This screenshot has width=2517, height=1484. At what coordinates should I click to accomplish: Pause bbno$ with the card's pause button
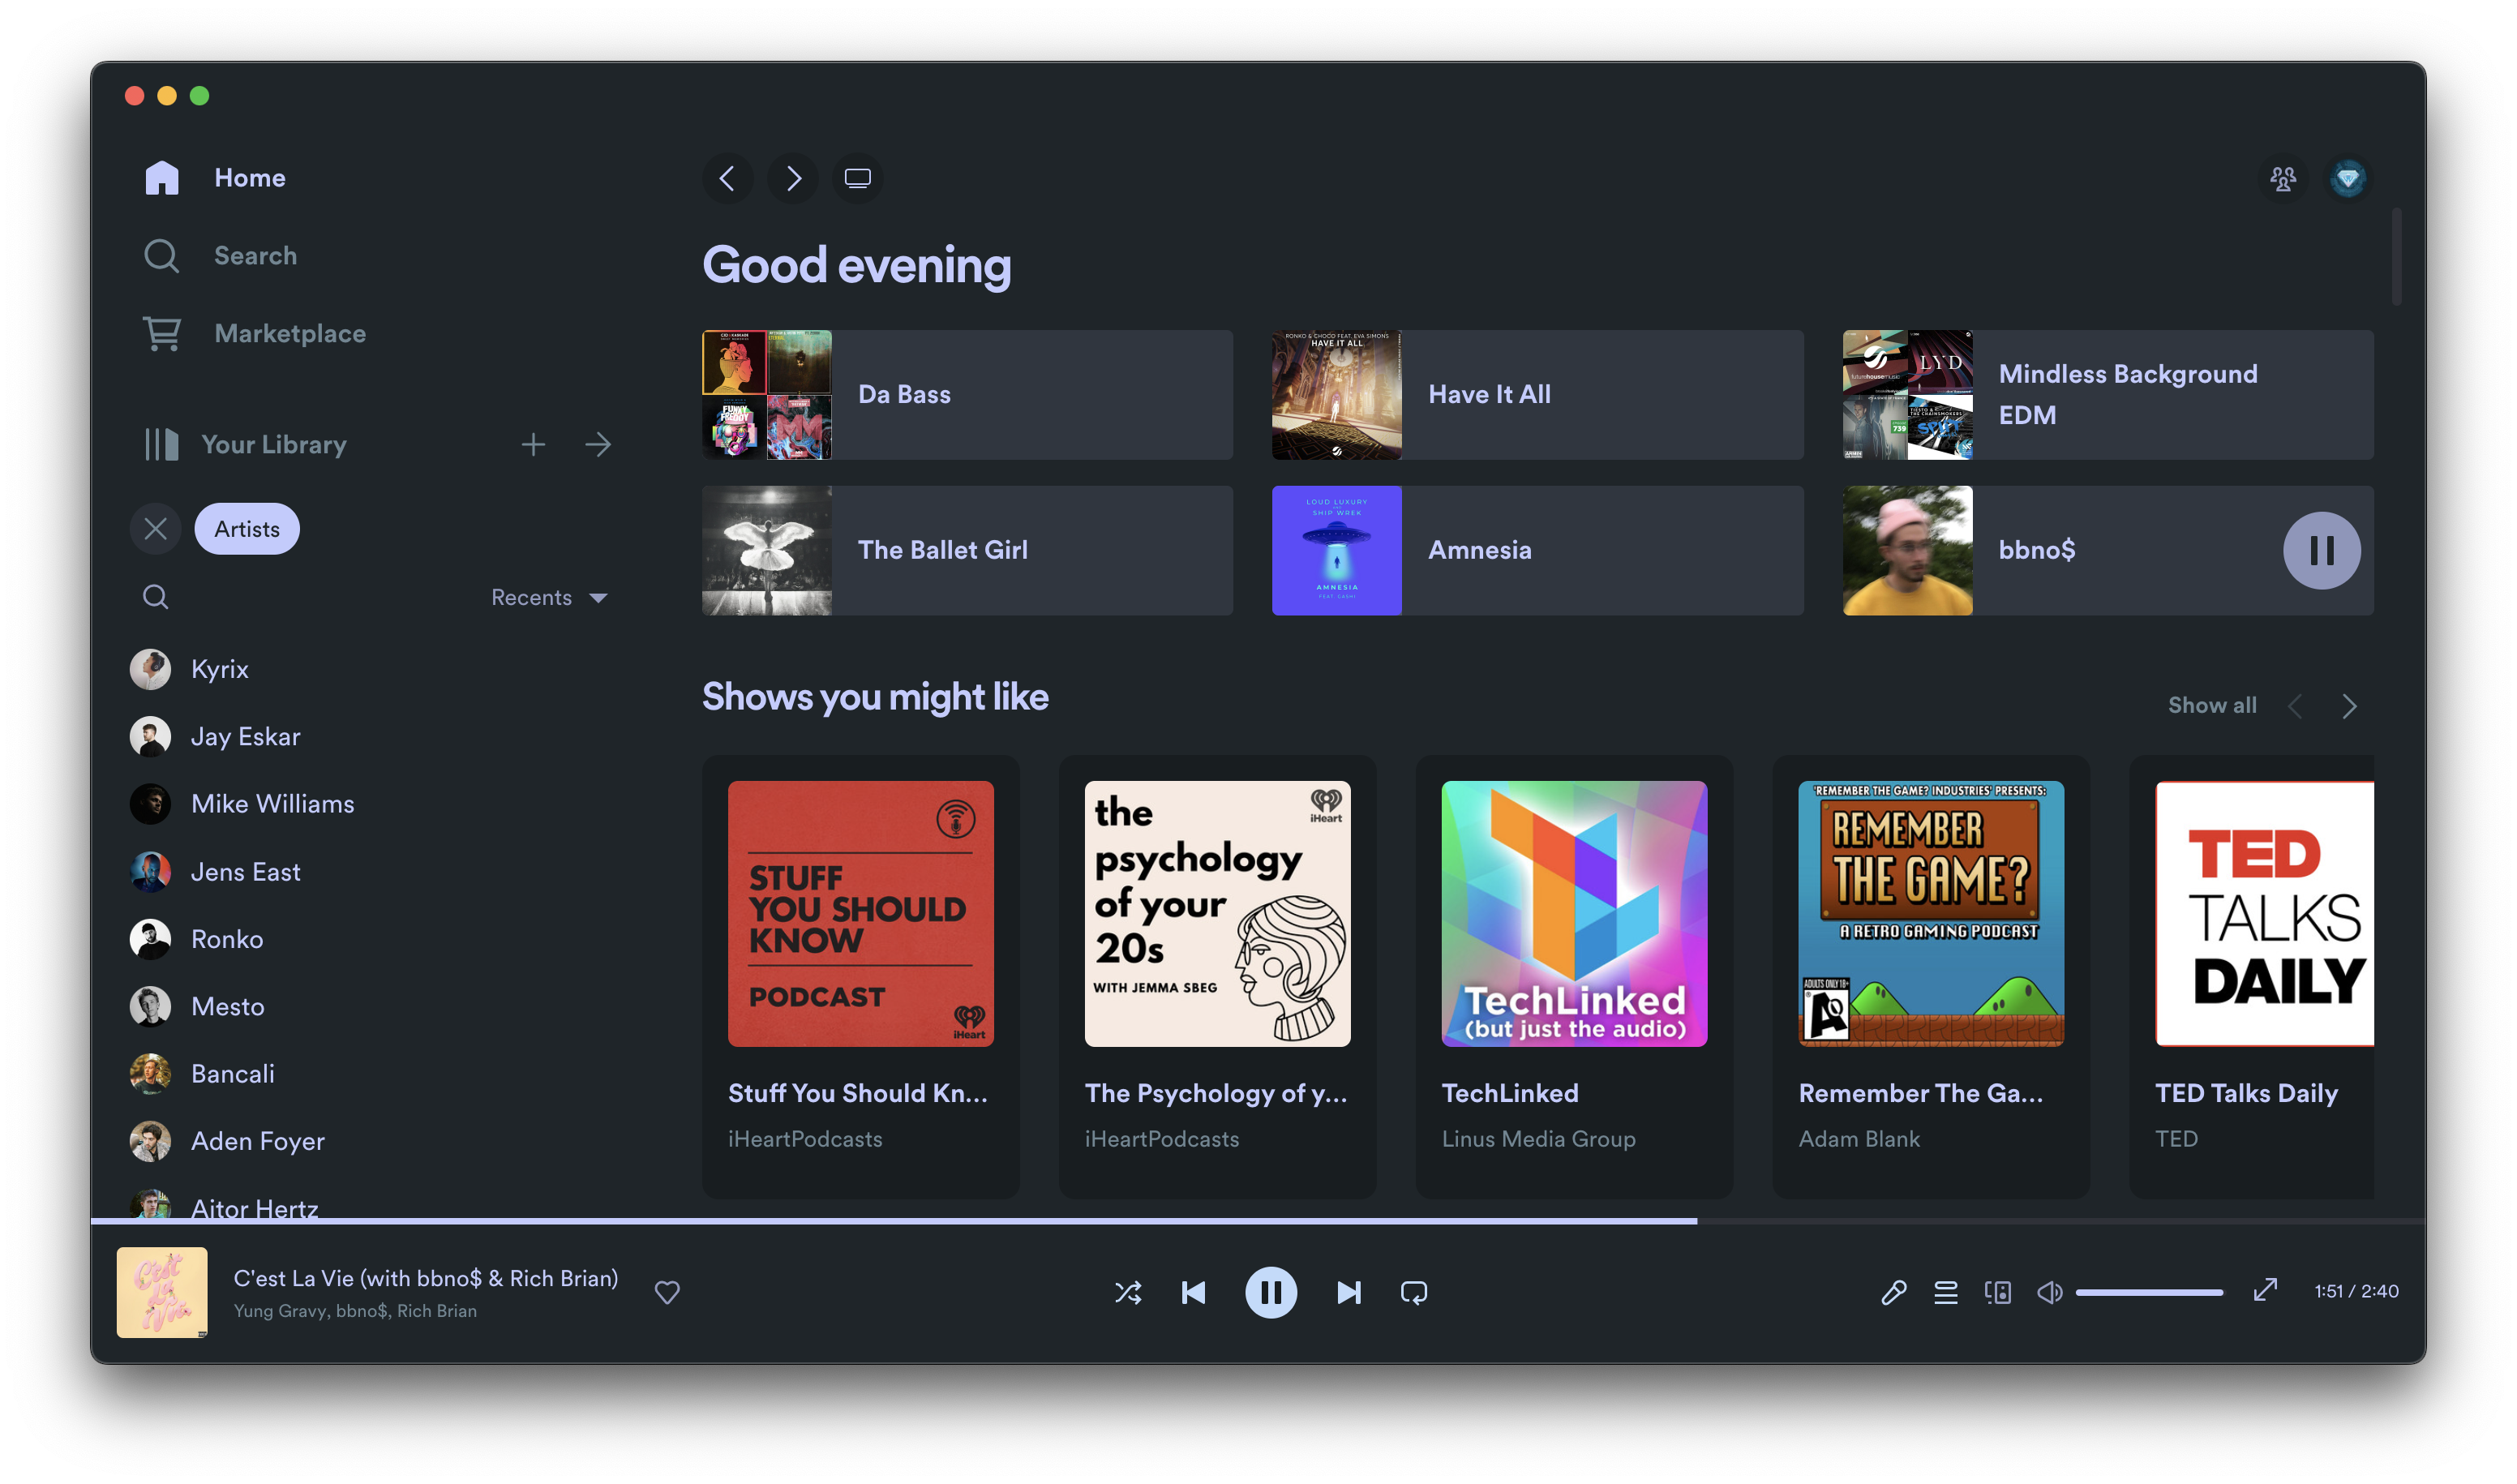click(2321, 550)
